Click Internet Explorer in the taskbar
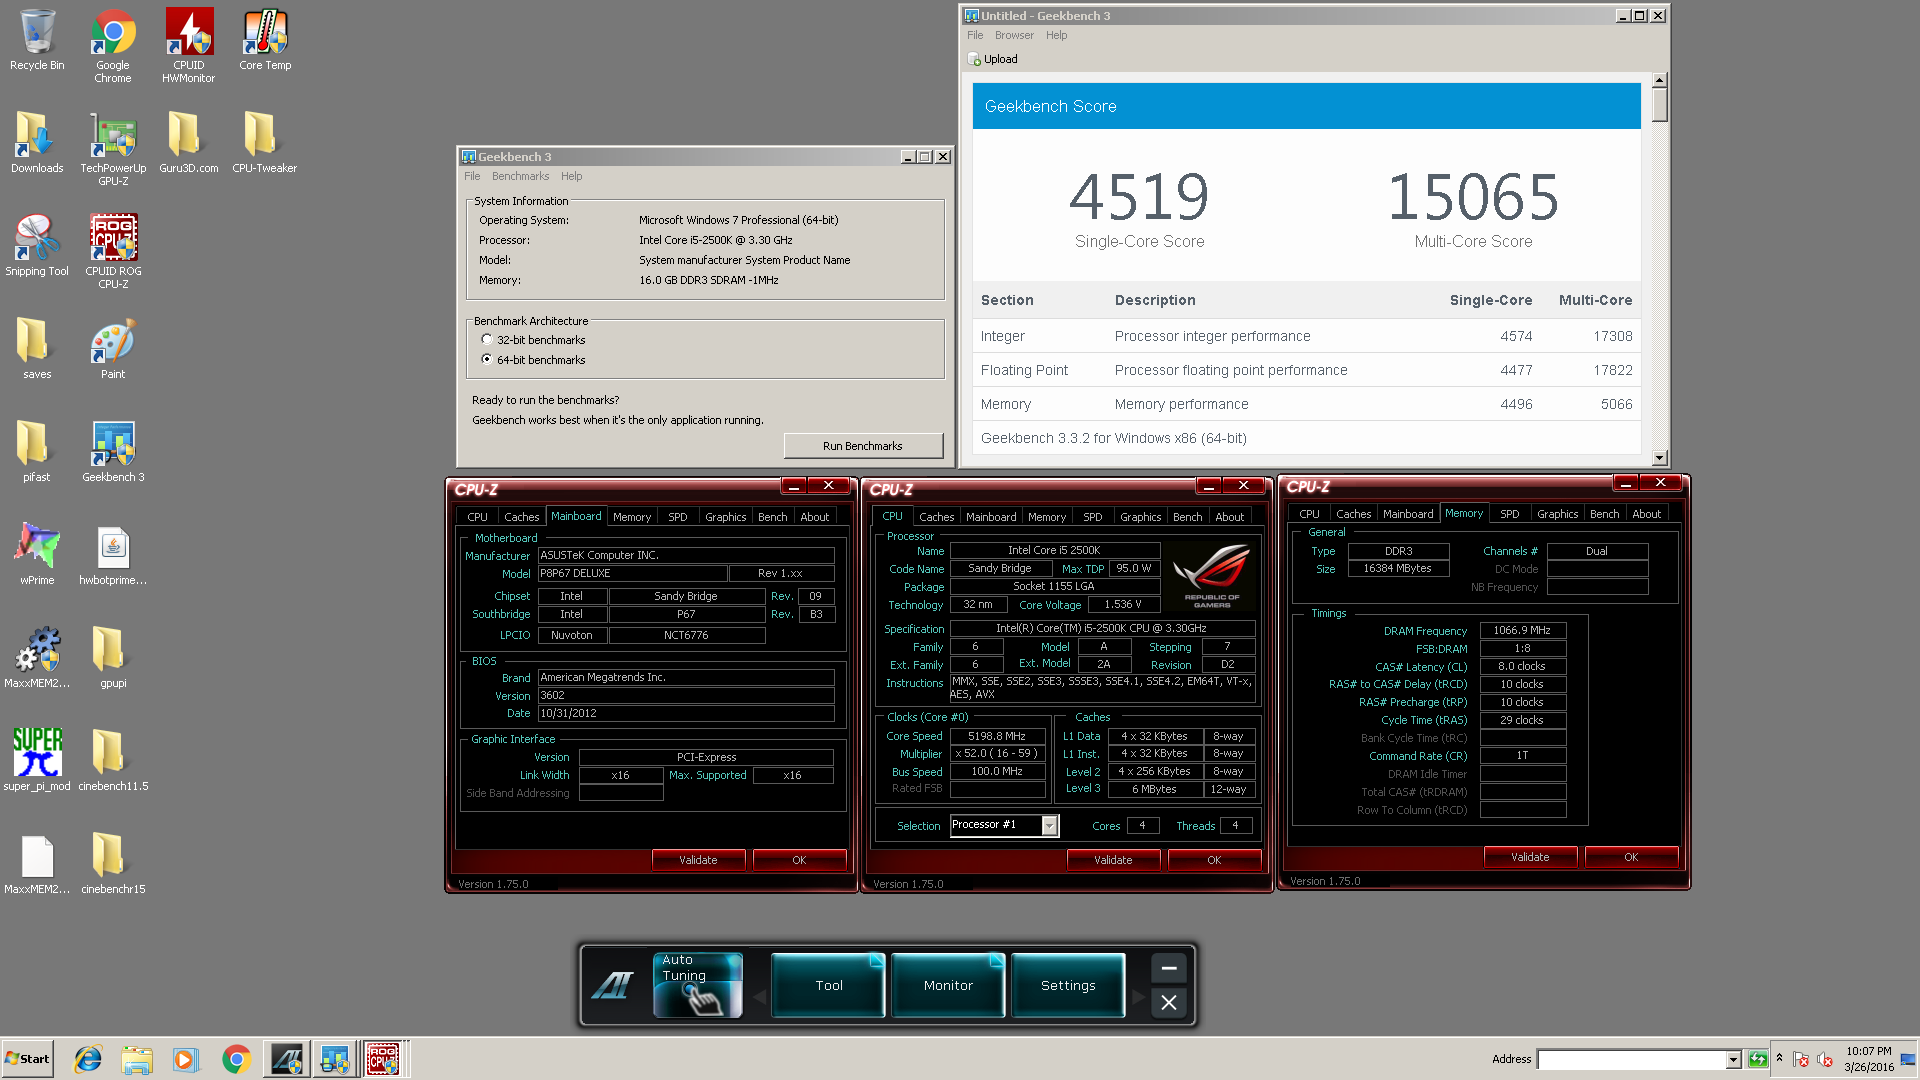 [x=88, y=1059]
